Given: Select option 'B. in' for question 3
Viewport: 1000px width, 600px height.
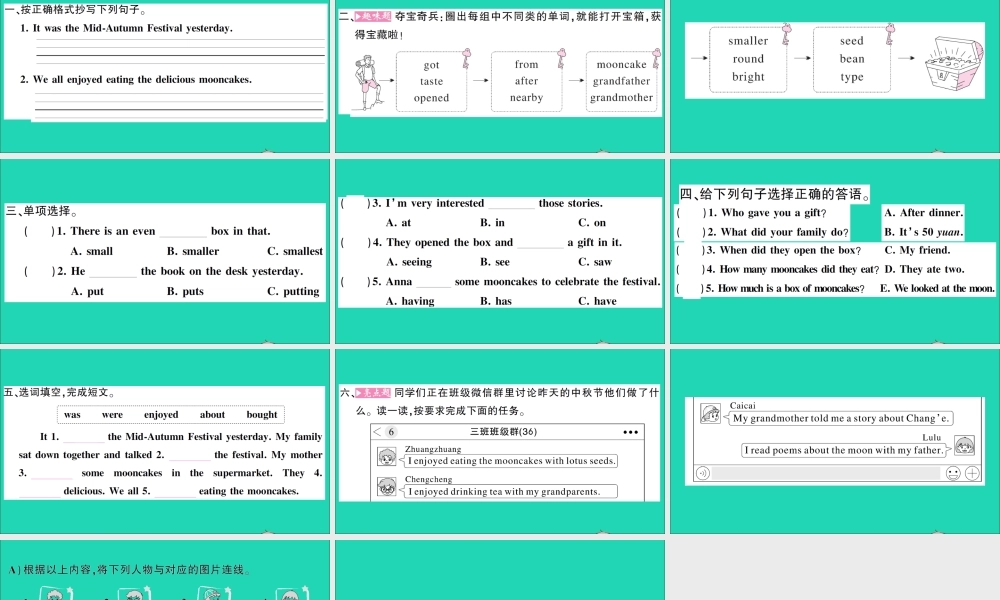Looking at the screenshot, I should tap(492, 223).
